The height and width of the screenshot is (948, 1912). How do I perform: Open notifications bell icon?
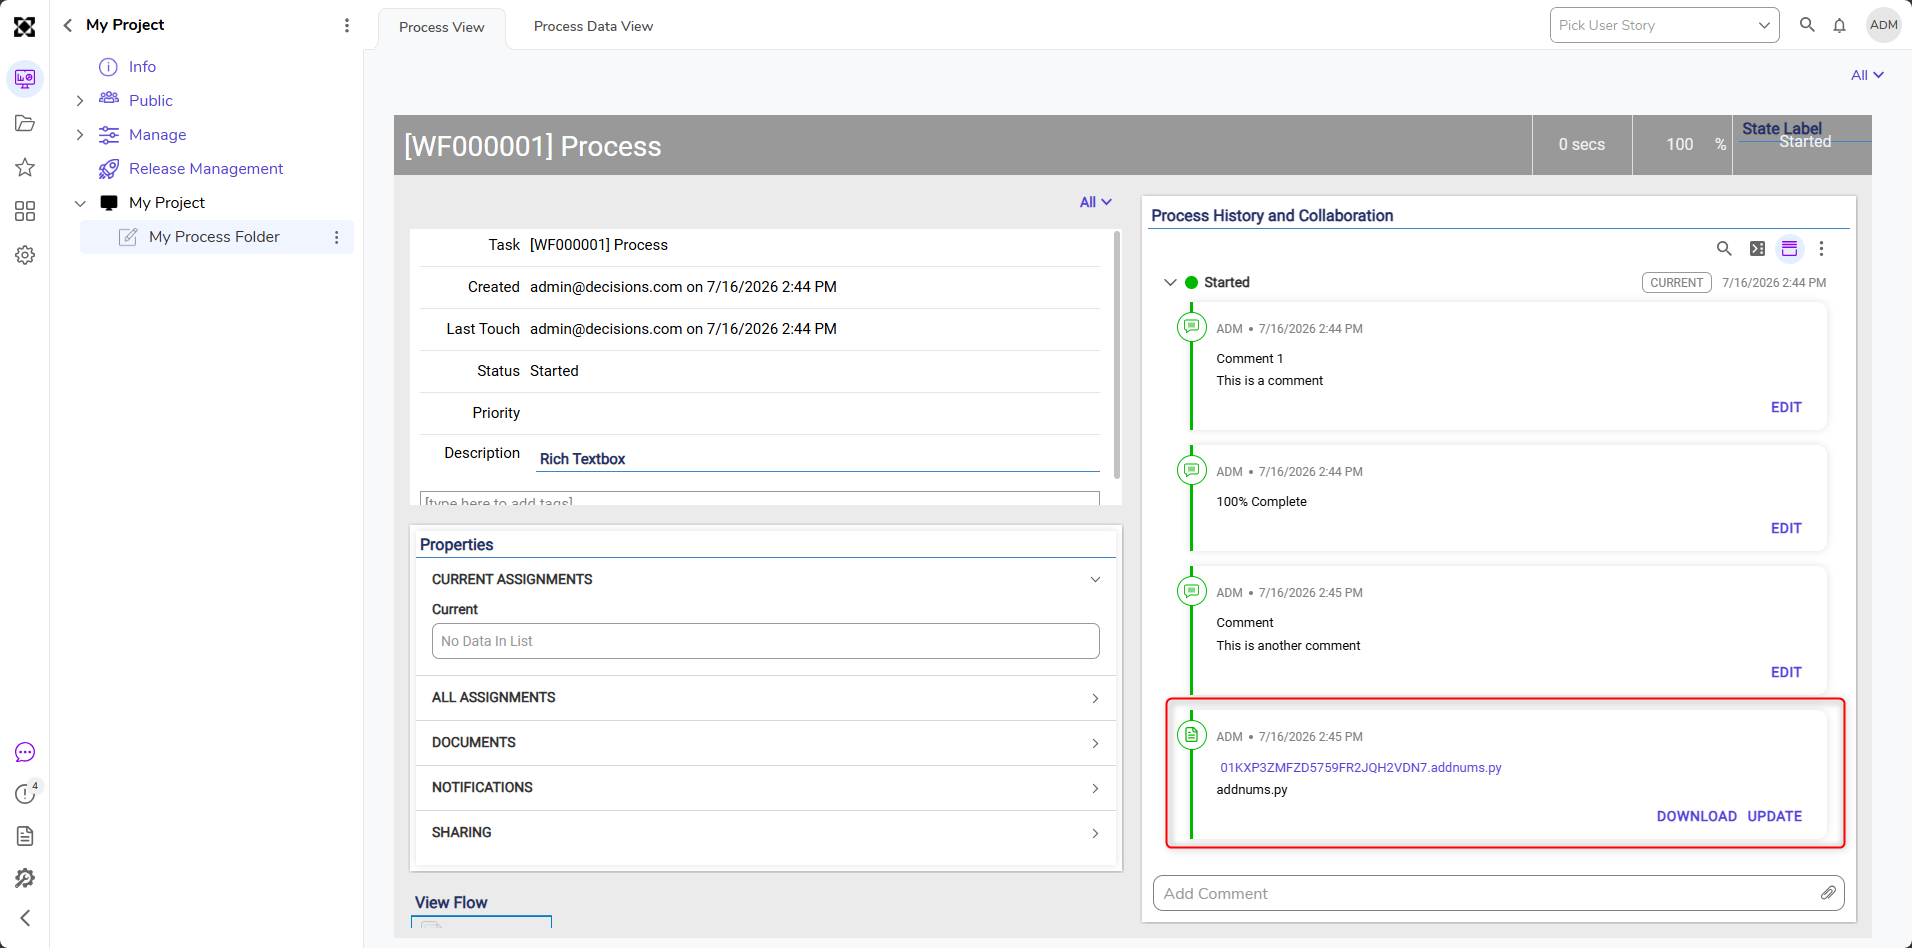point(1839,25)
